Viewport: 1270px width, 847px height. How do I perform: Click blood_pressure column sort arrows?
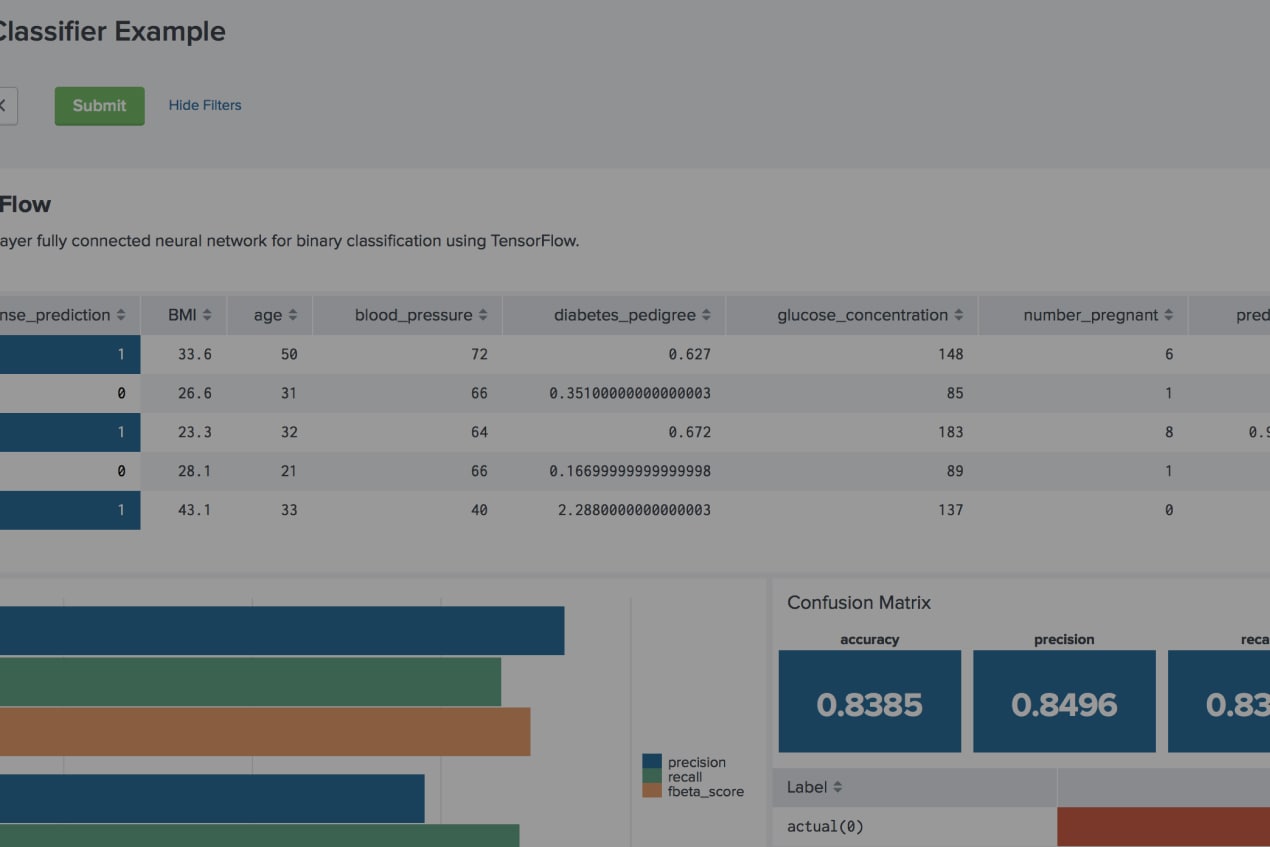click(x=483, y=315)
